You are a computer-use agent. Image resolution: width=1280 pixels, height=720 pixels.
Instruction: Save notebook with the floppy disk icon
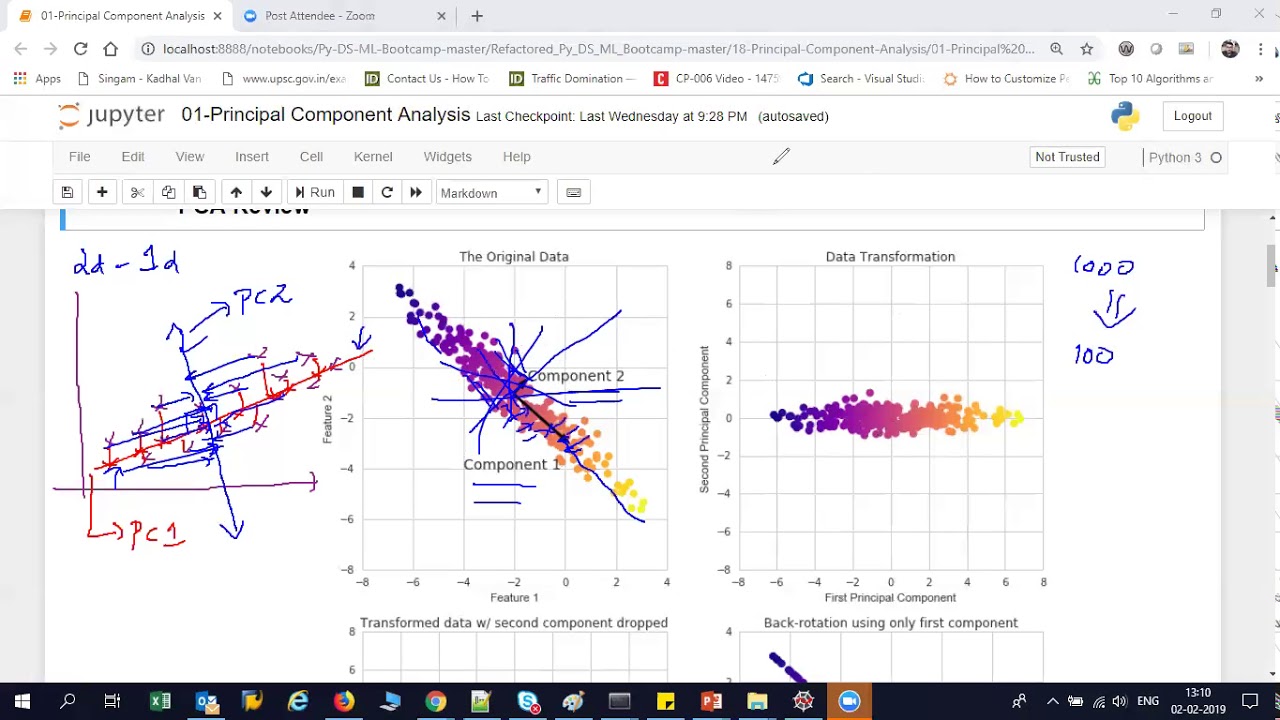coord(67,192)
